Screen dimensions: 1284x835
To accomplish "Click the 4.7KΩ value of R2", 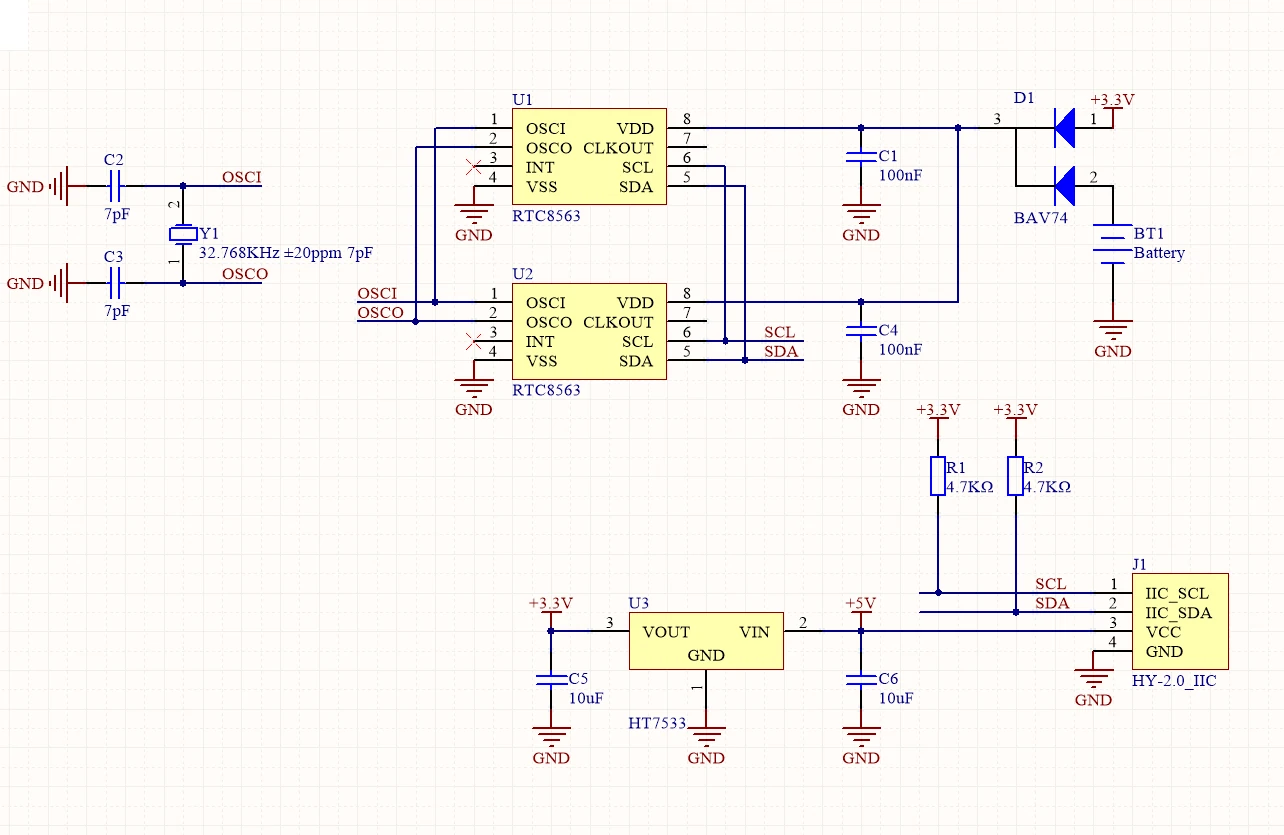I will (x=1047, y=487).
